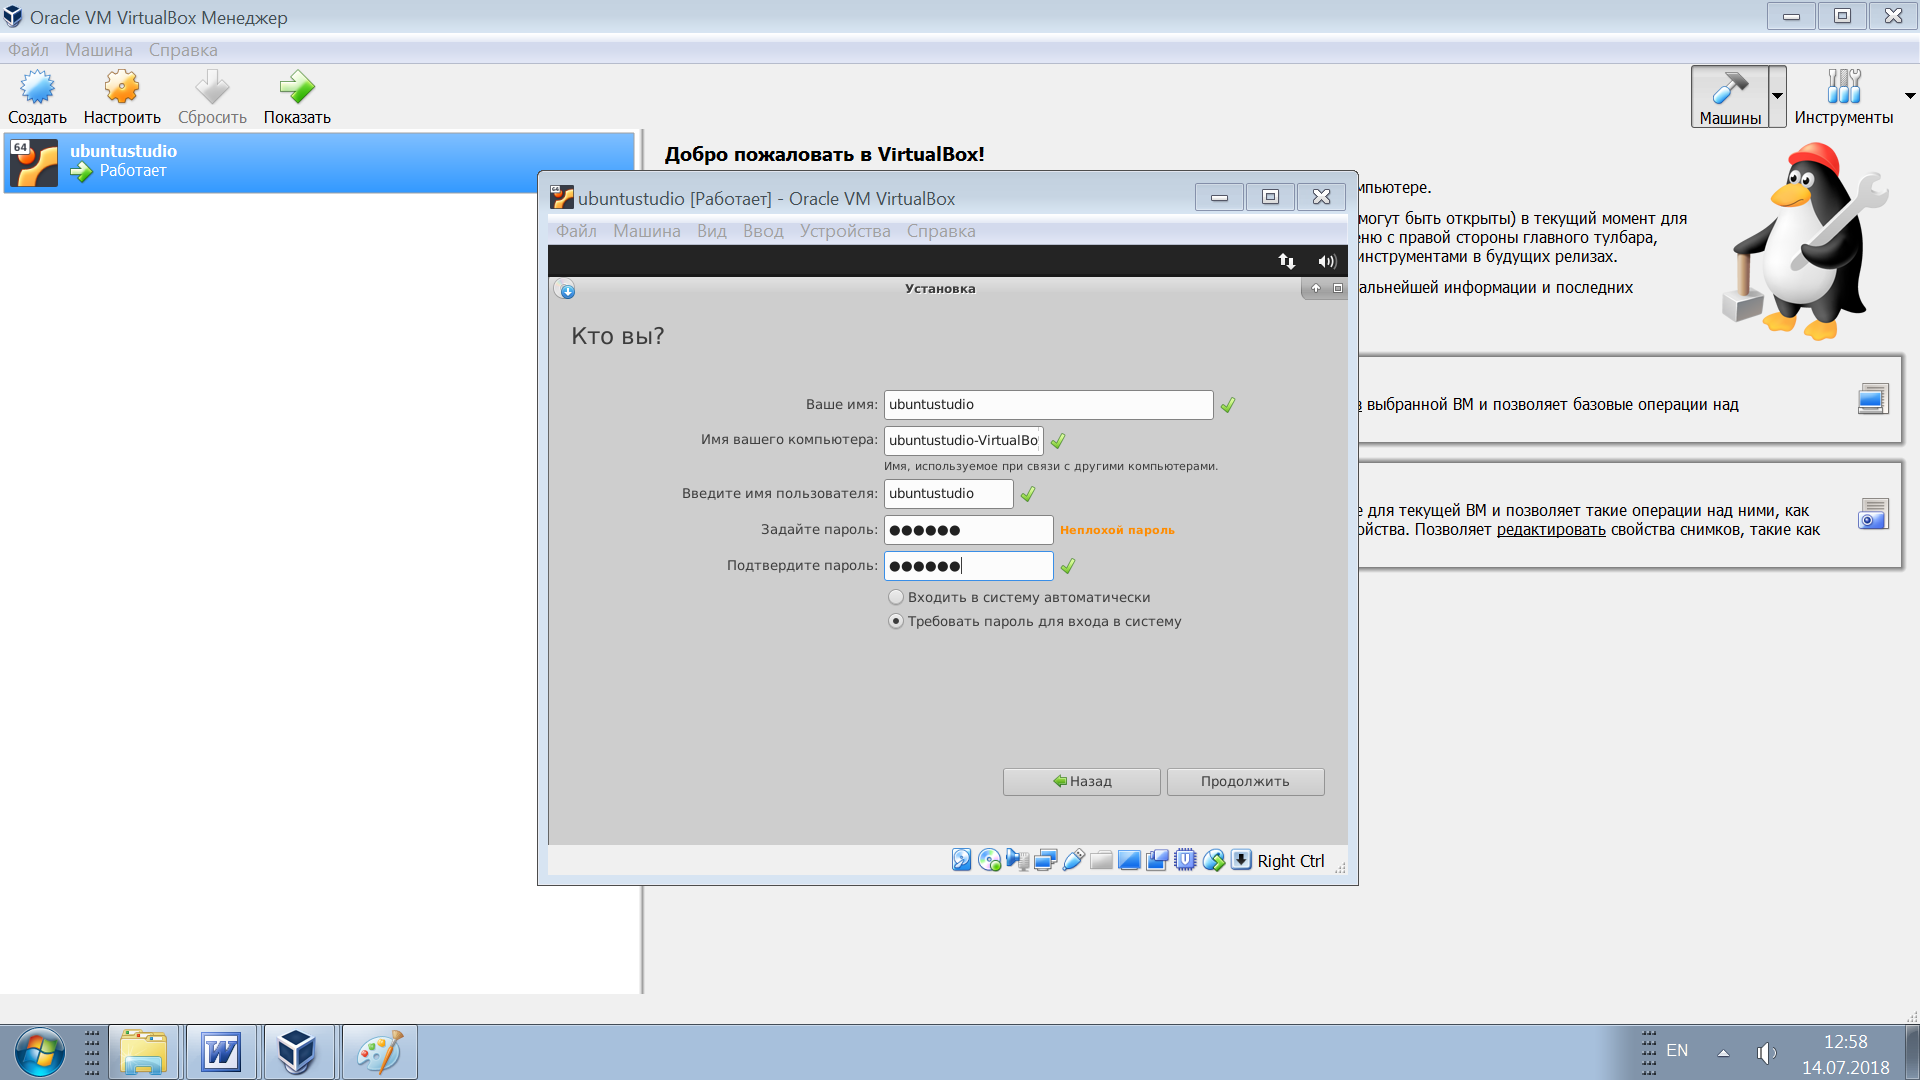Open Файл menu in ubuntustudio VM window
The width and height of the screenshot is (1920, 1080).
pos(576,231)
